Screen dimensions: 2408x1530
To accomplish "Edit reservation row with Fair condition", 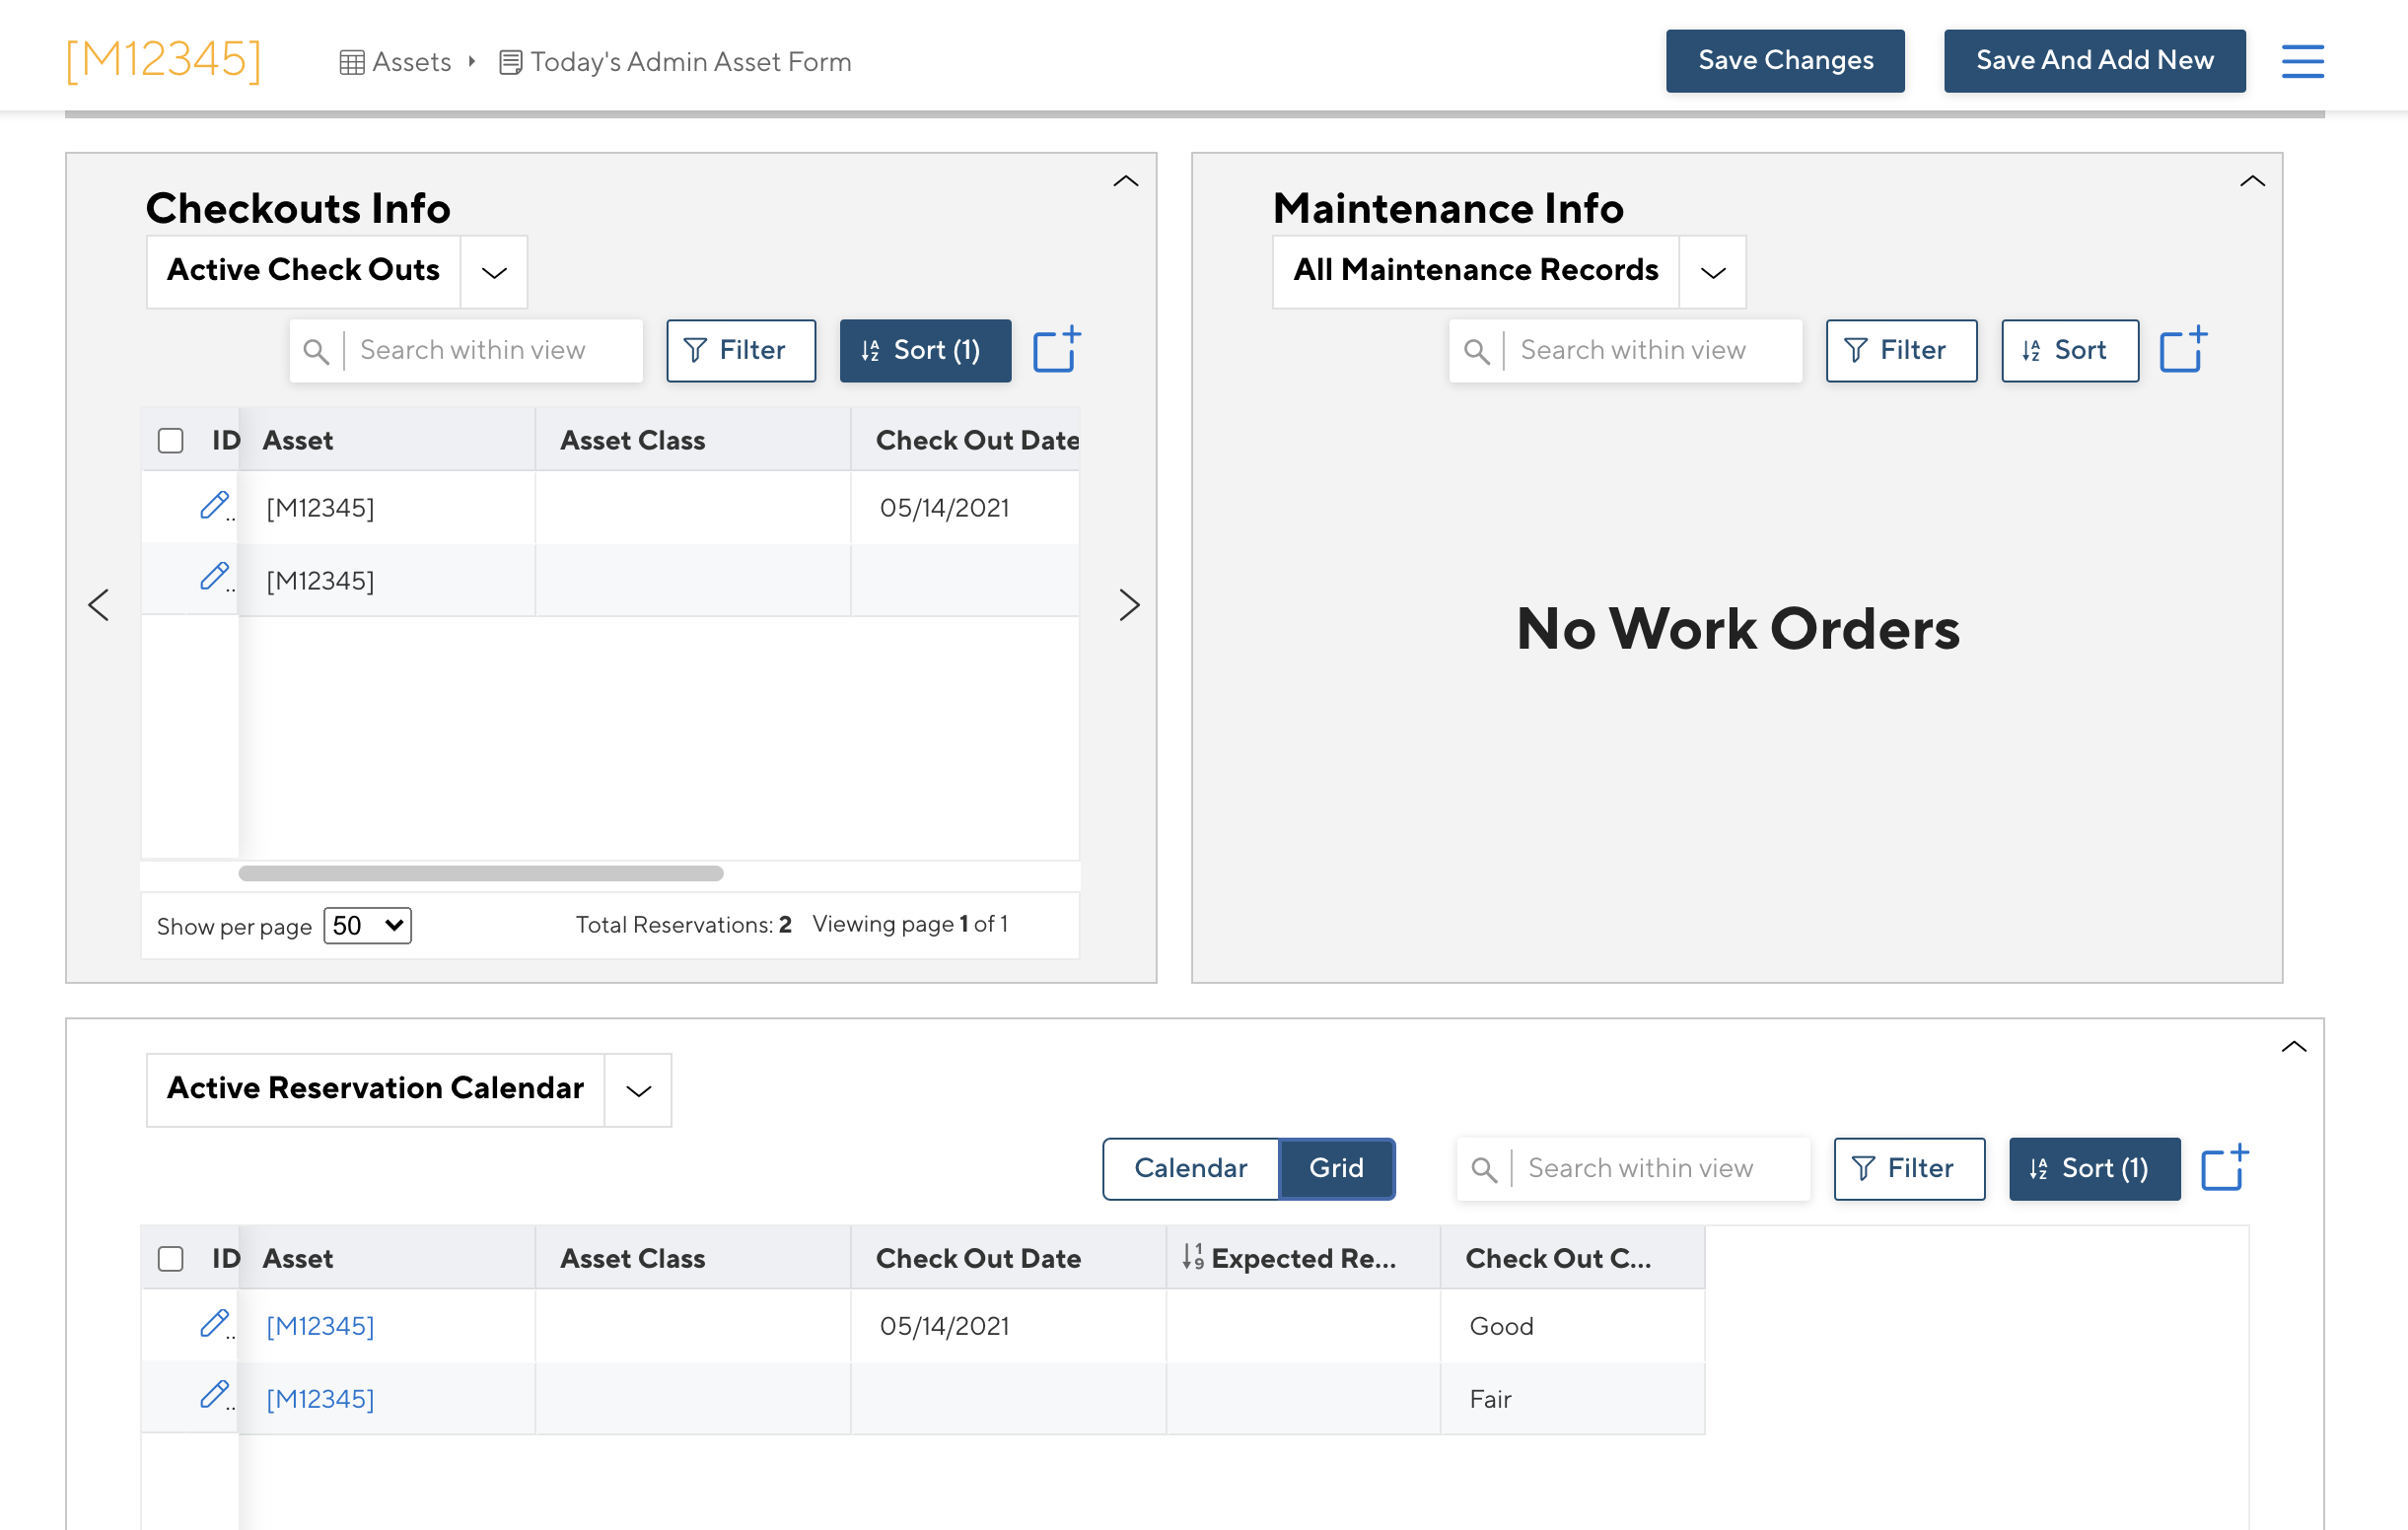I will point(214,1396).
